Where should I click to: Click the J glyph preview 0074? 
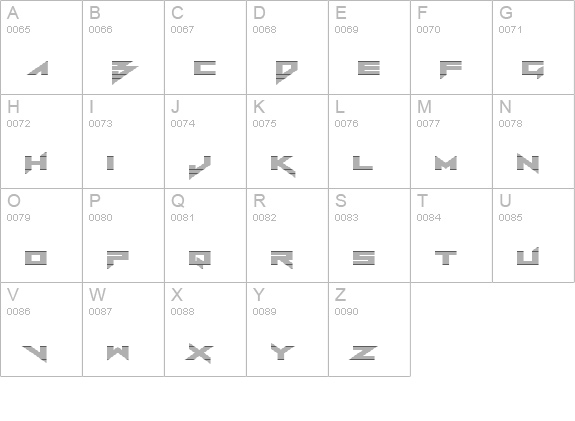(199, 168)
